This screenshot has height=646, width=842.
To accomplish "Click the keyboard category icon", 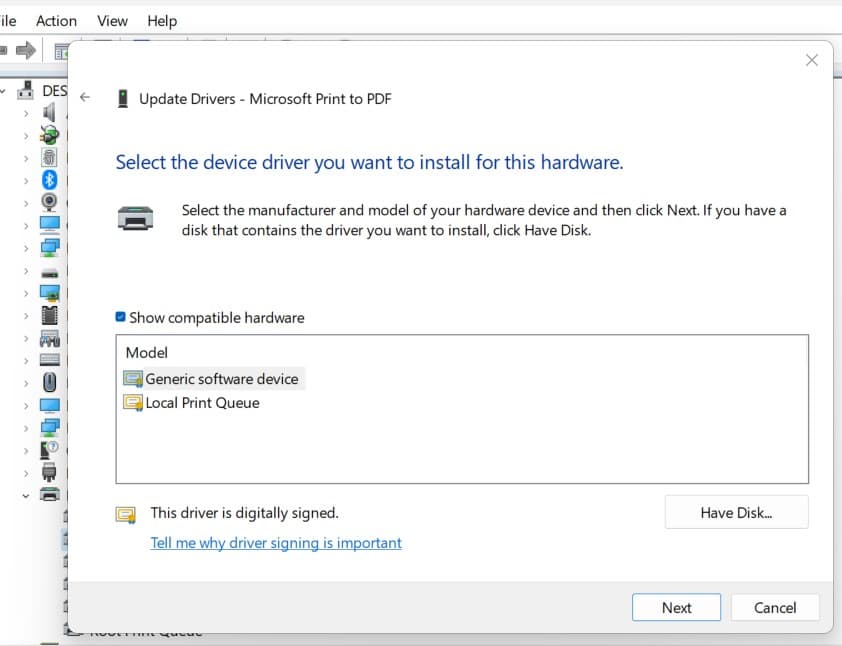I will [x=49, y=359].
